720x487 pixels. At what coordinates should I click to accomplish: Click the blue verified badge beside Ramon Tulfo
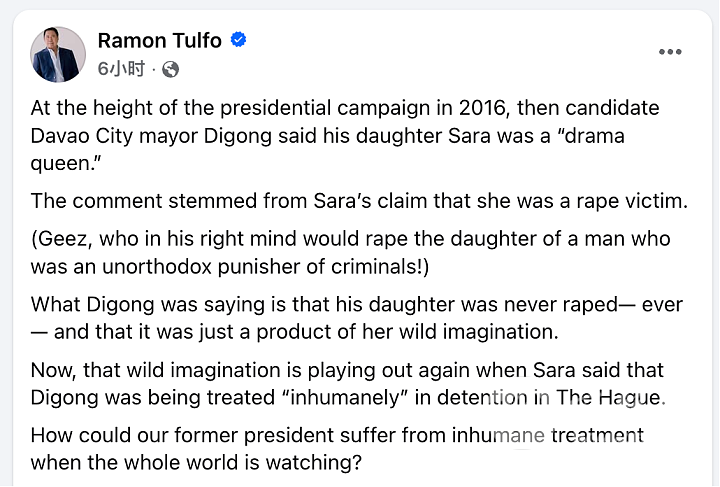238,40
